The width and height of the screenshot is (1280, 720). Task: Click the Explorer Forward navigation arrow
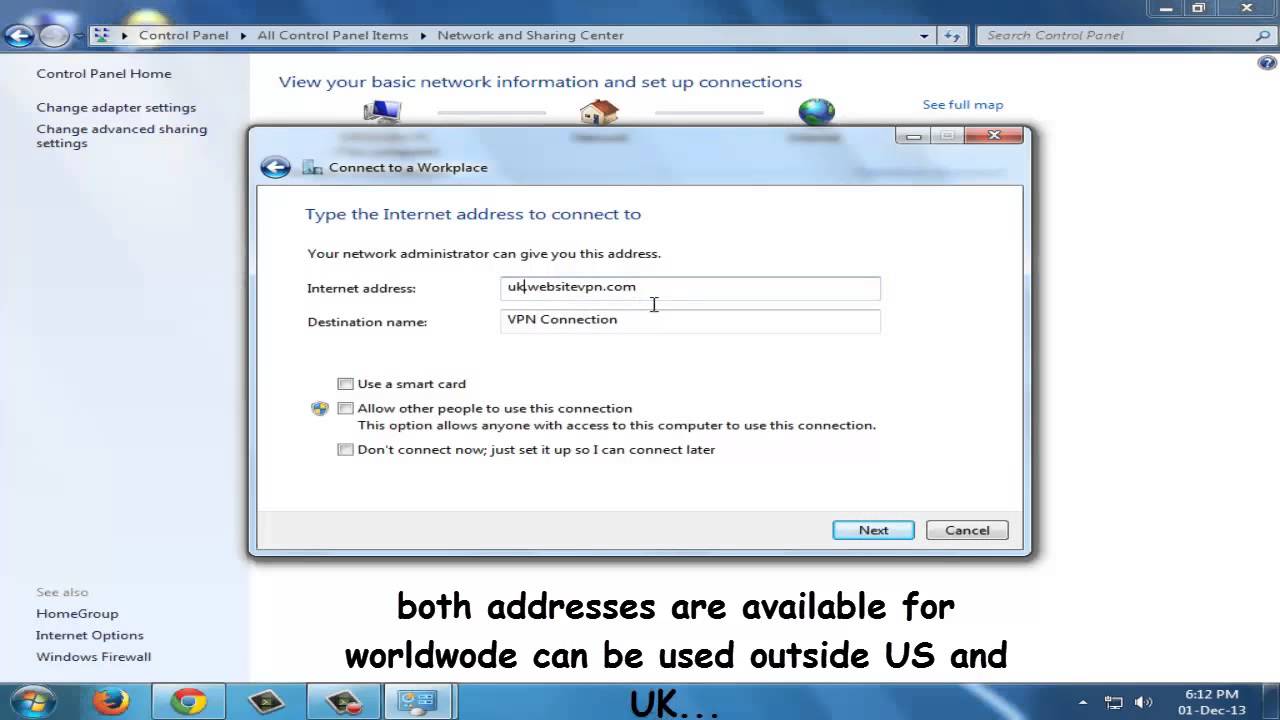tap(53, 36)
